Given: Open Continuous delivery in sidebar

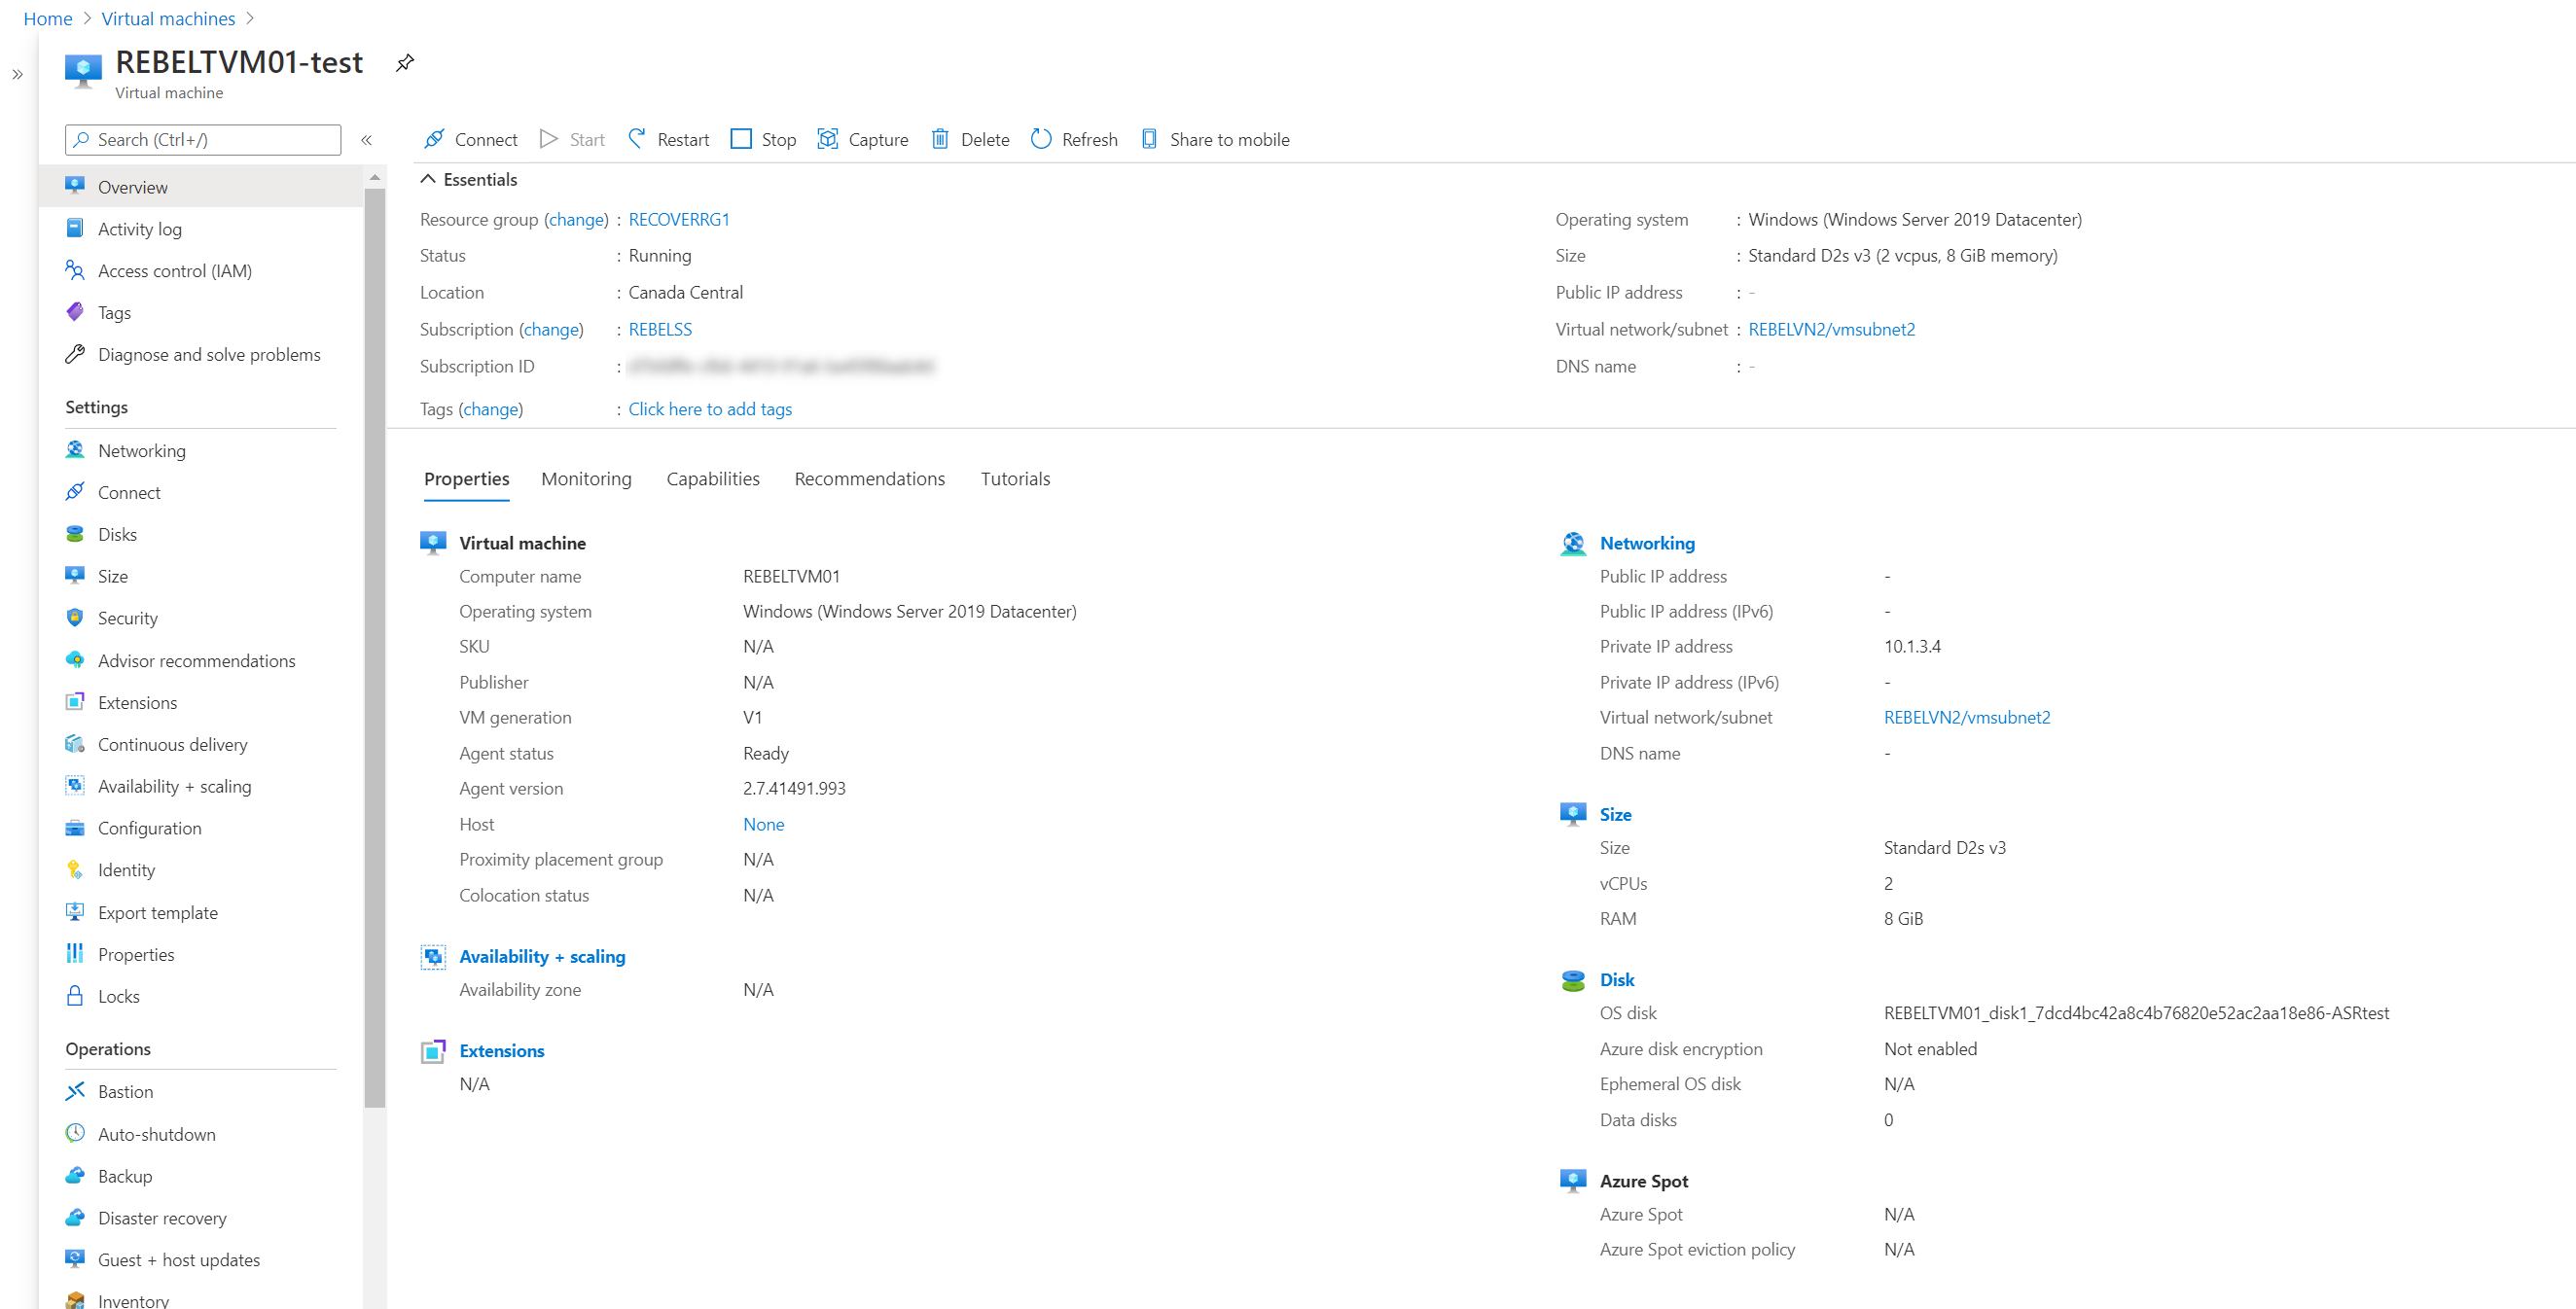Looking at the screenshot, I should click(172, 745).
